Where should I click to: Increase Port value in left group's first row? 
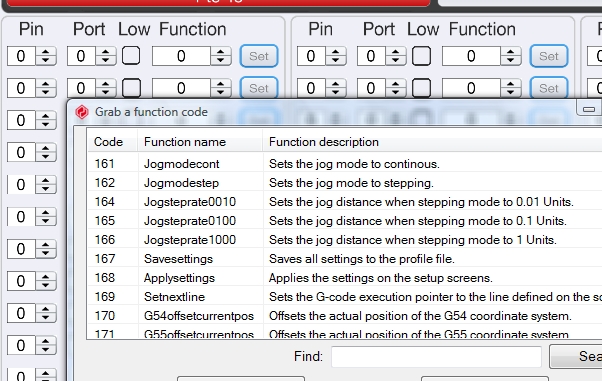click(106, 52)
